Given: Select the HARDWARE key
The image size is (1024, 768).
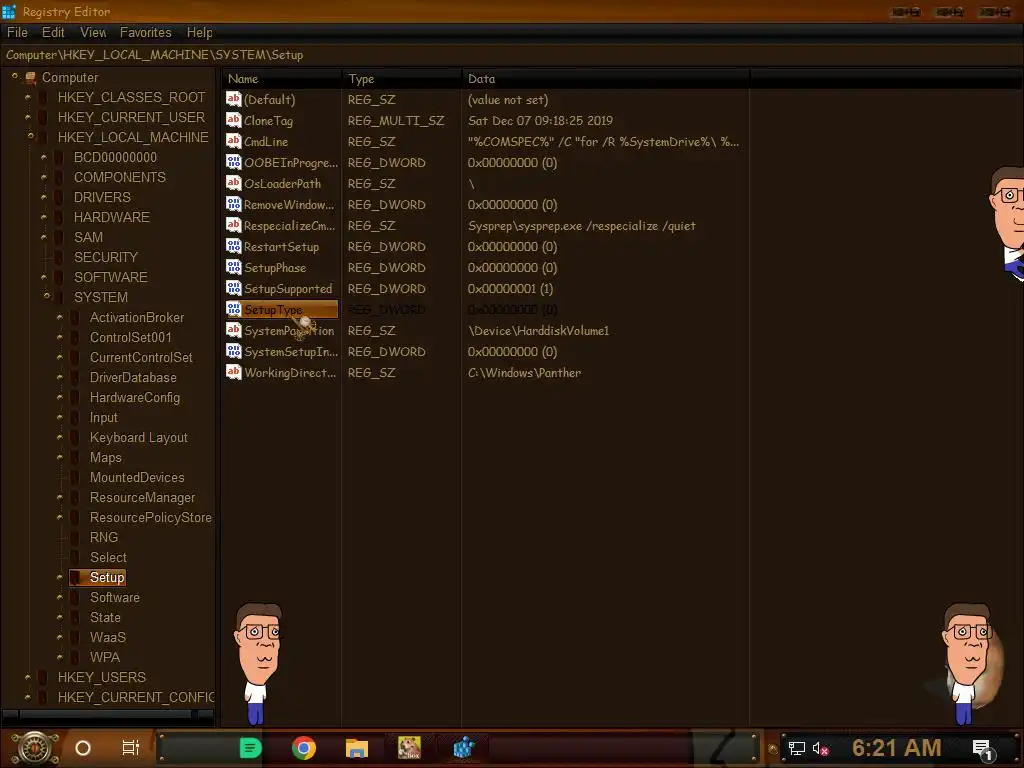Looking at the screenshot, I should point(112,217).
